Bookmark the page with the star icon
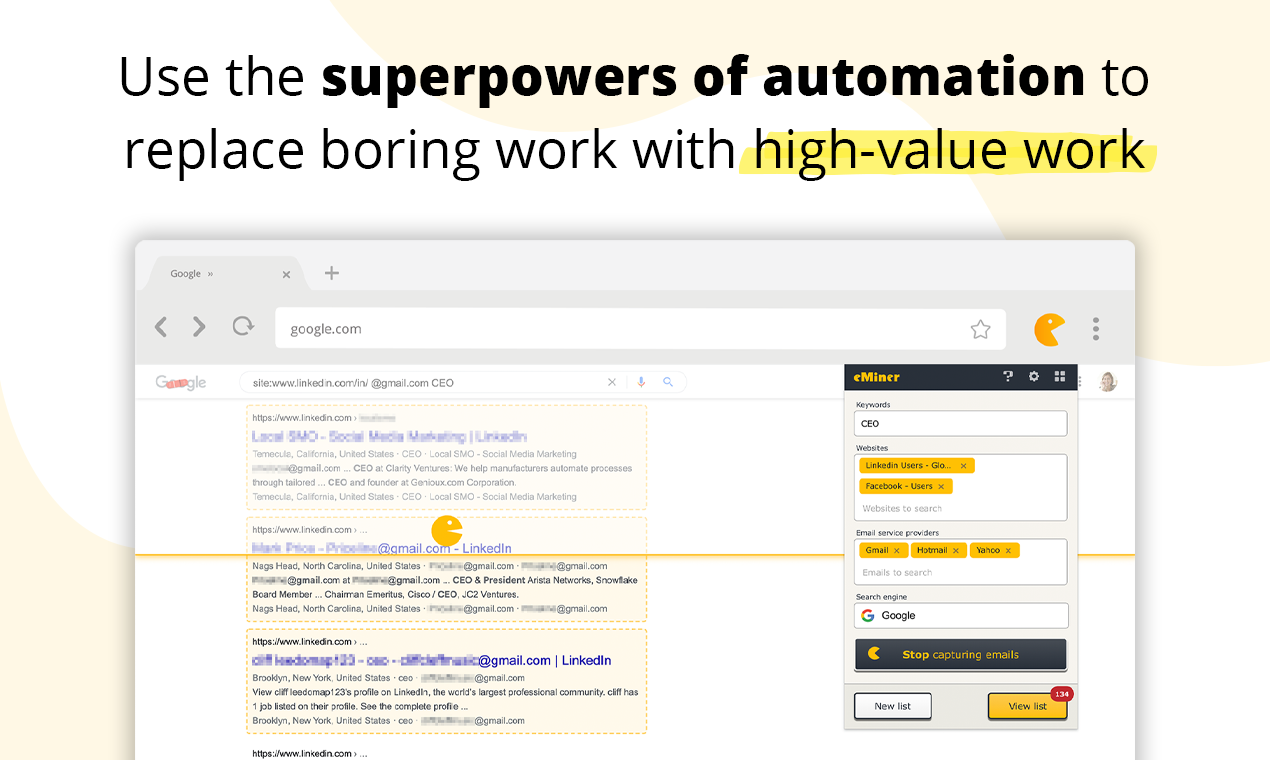Screen dimensions: 1270x760 (x=980, y=329)
